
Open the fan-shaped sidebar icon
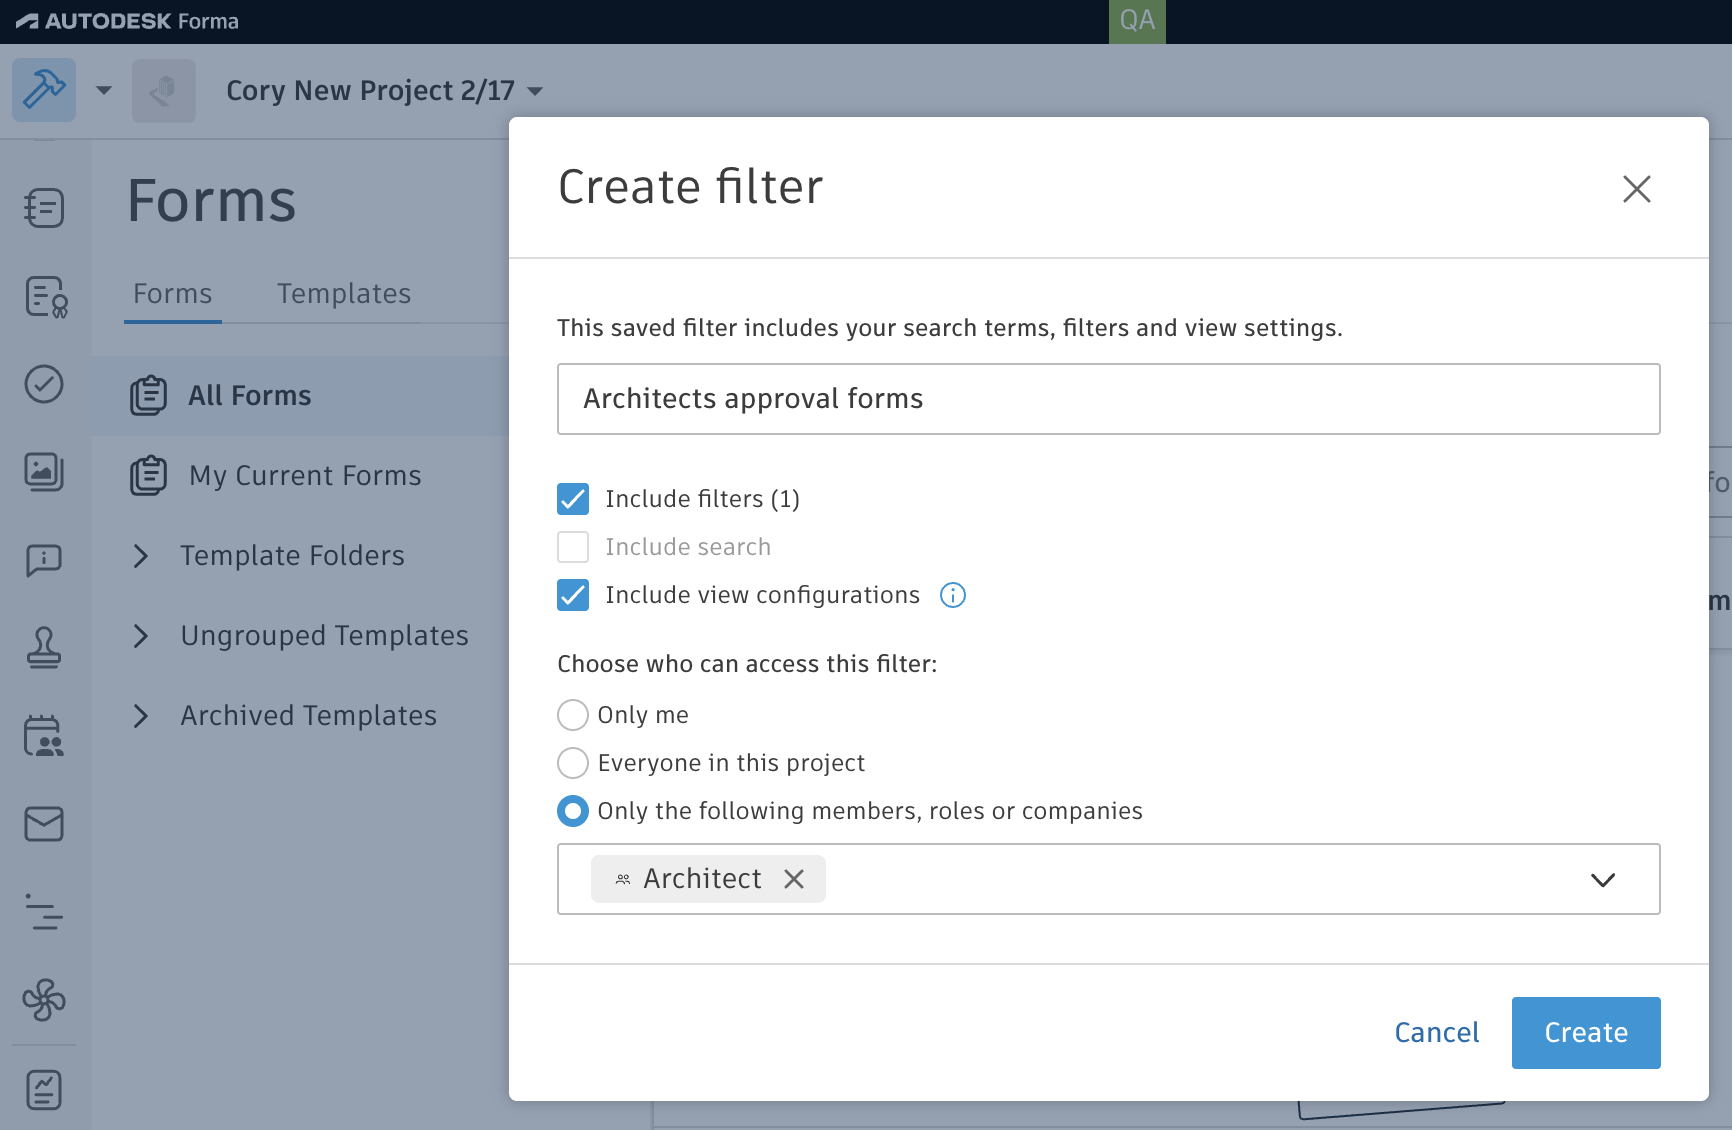point(44,999)
